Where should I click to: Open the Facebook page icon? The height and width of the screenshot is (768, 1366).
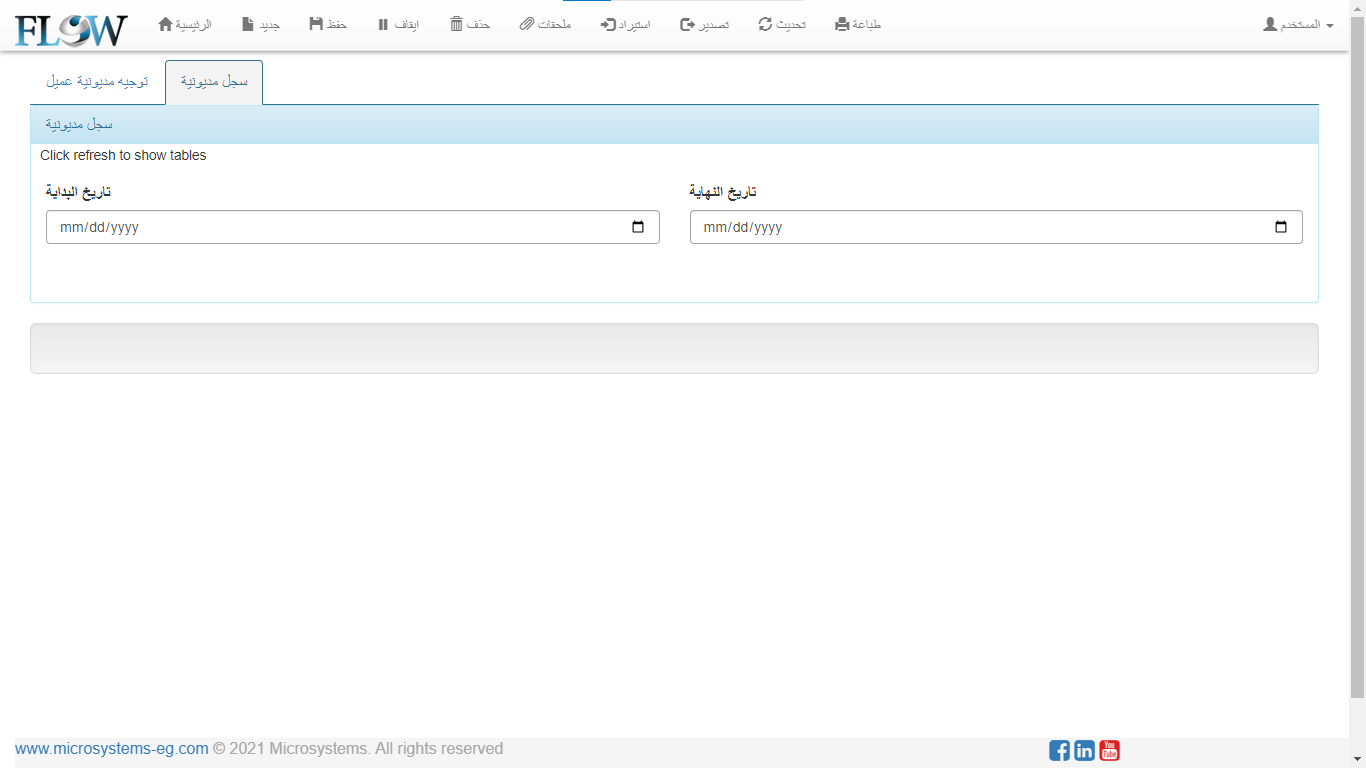coord(1059,750)
